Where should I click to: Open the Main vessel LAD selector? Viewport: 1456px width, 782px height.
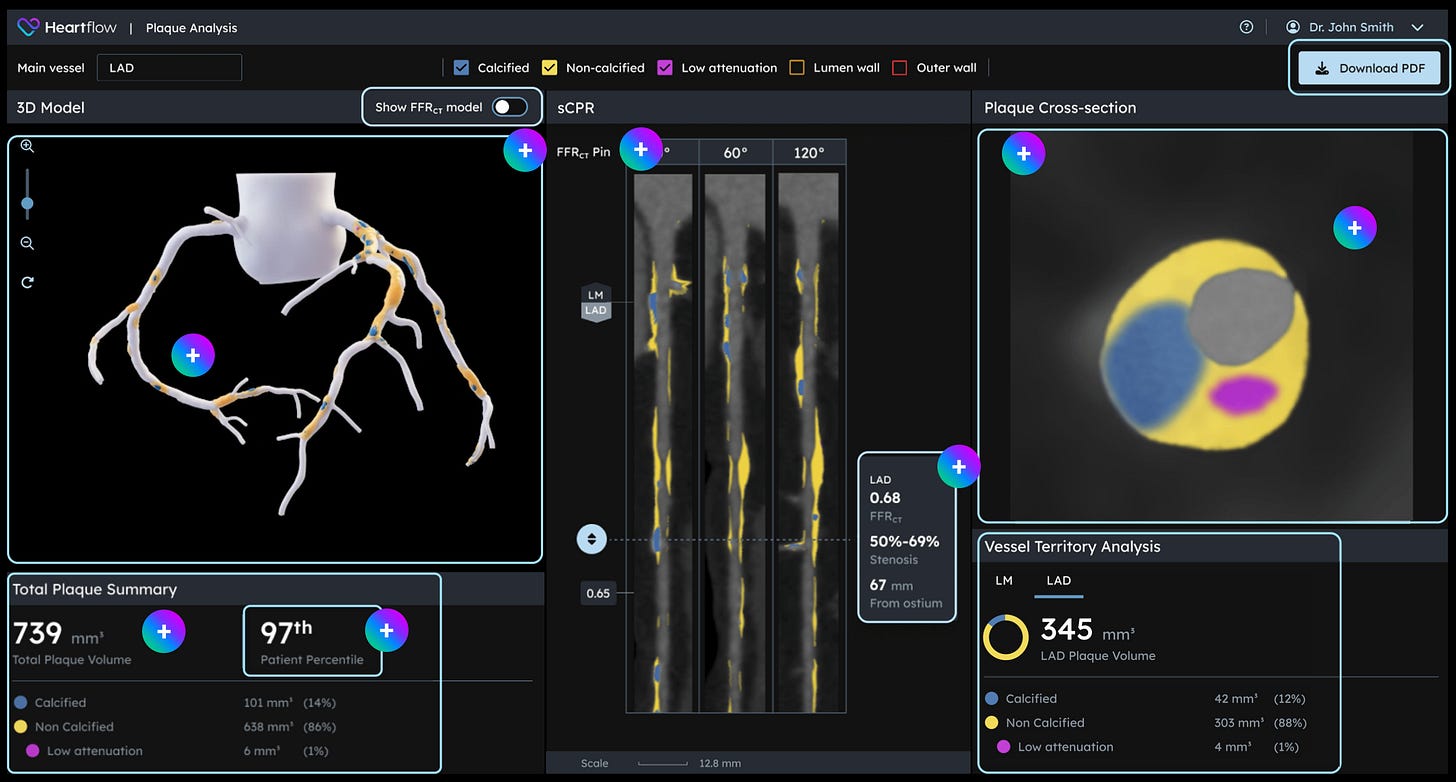169,68
